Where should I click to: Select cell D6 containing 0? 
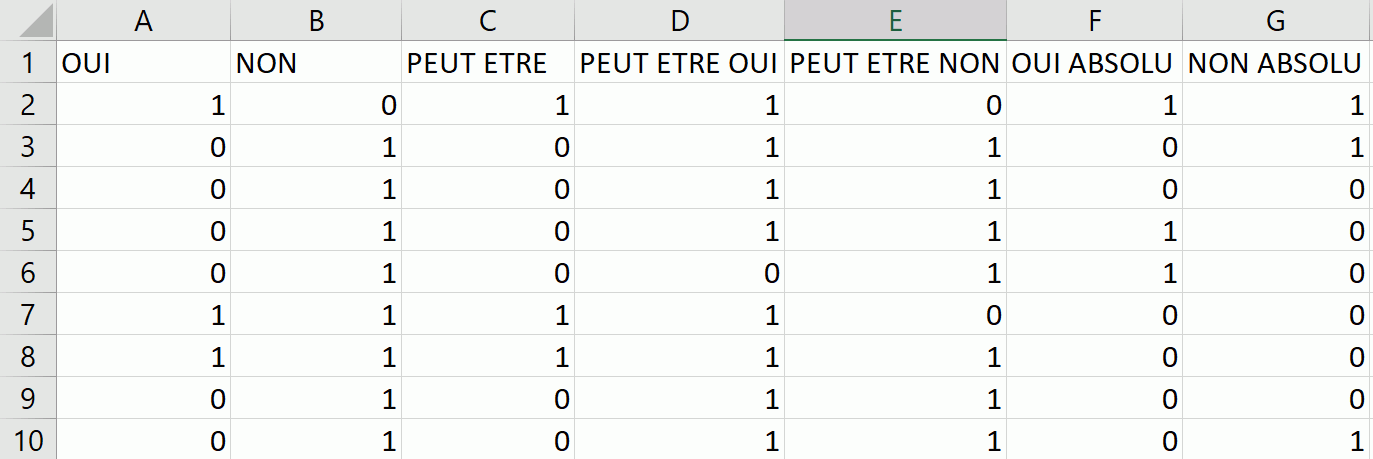tap(679, 273)
